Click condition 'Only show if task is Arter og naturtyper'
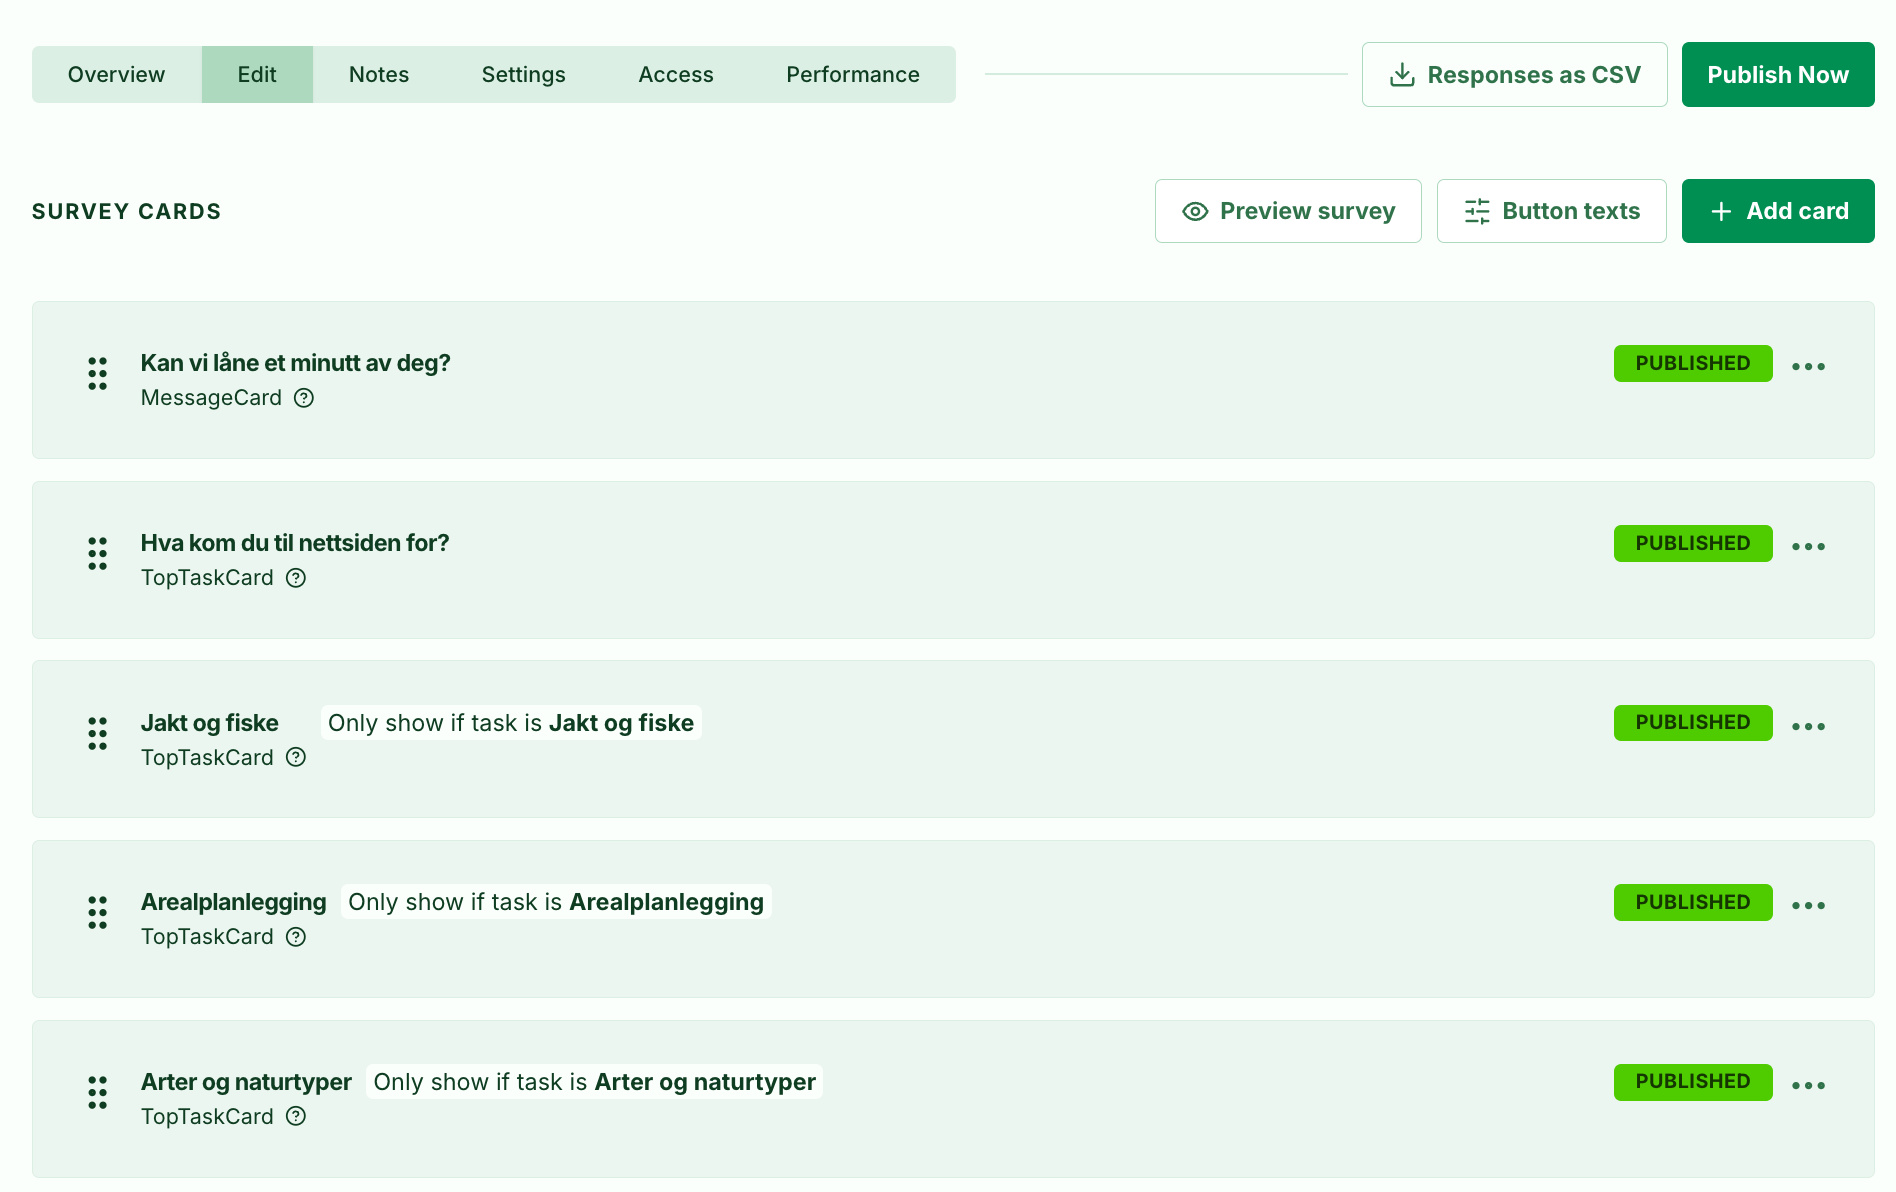1896x1192 pixels. (x=594, y=1082)
